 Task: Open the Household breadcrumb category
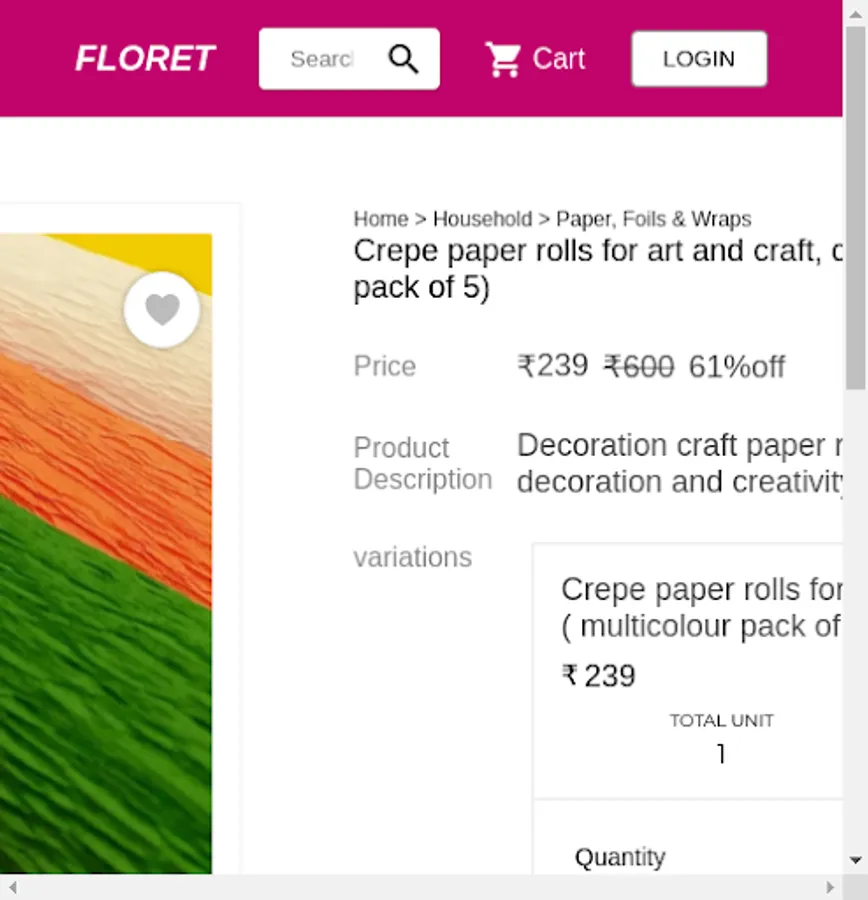point(482,219)
